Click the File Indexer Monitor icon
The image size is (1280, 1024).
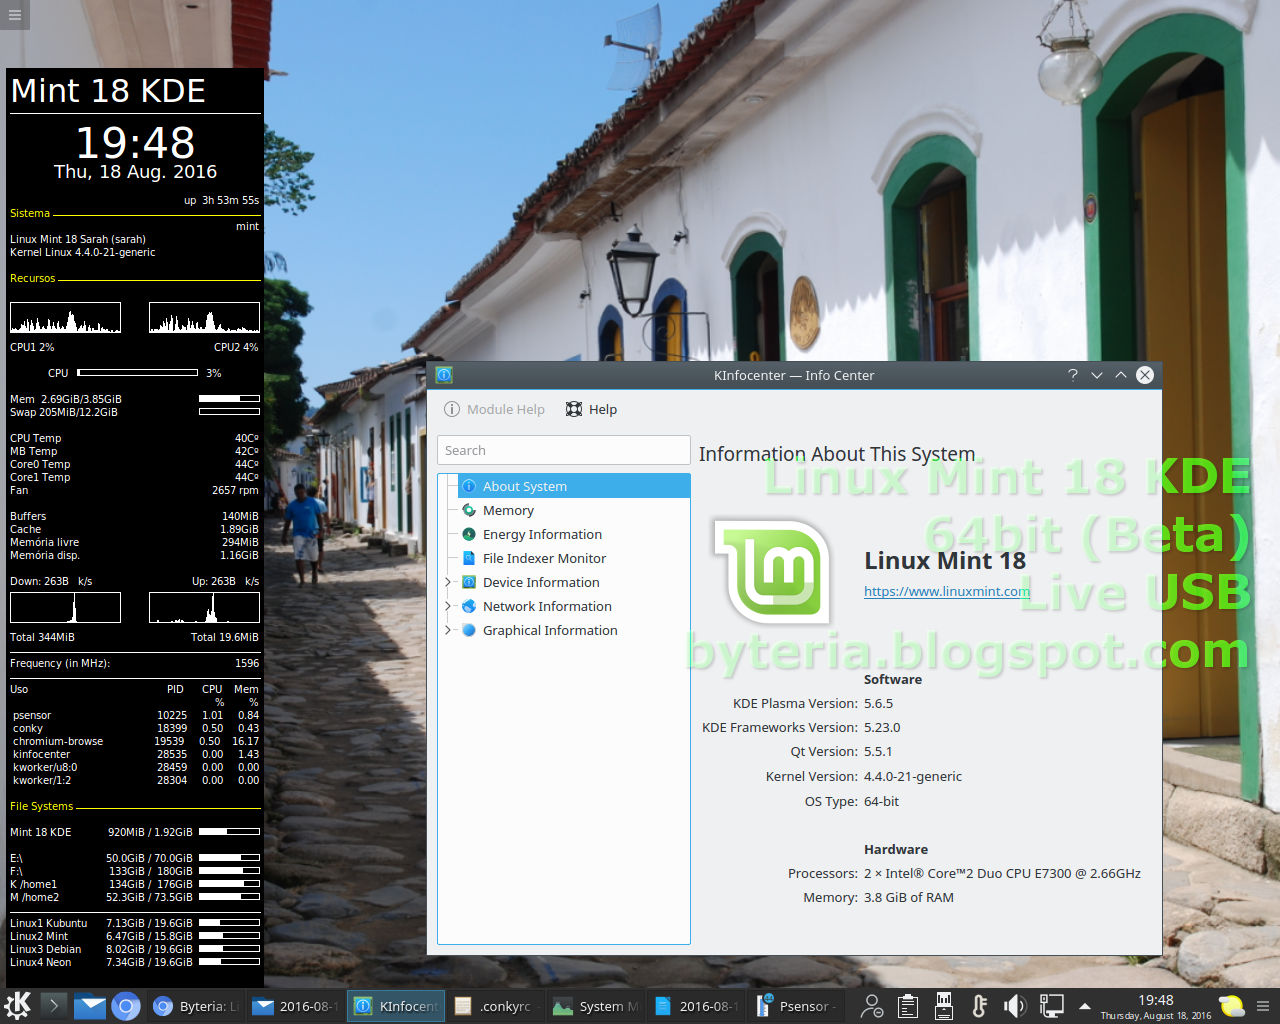click(469, 558)
